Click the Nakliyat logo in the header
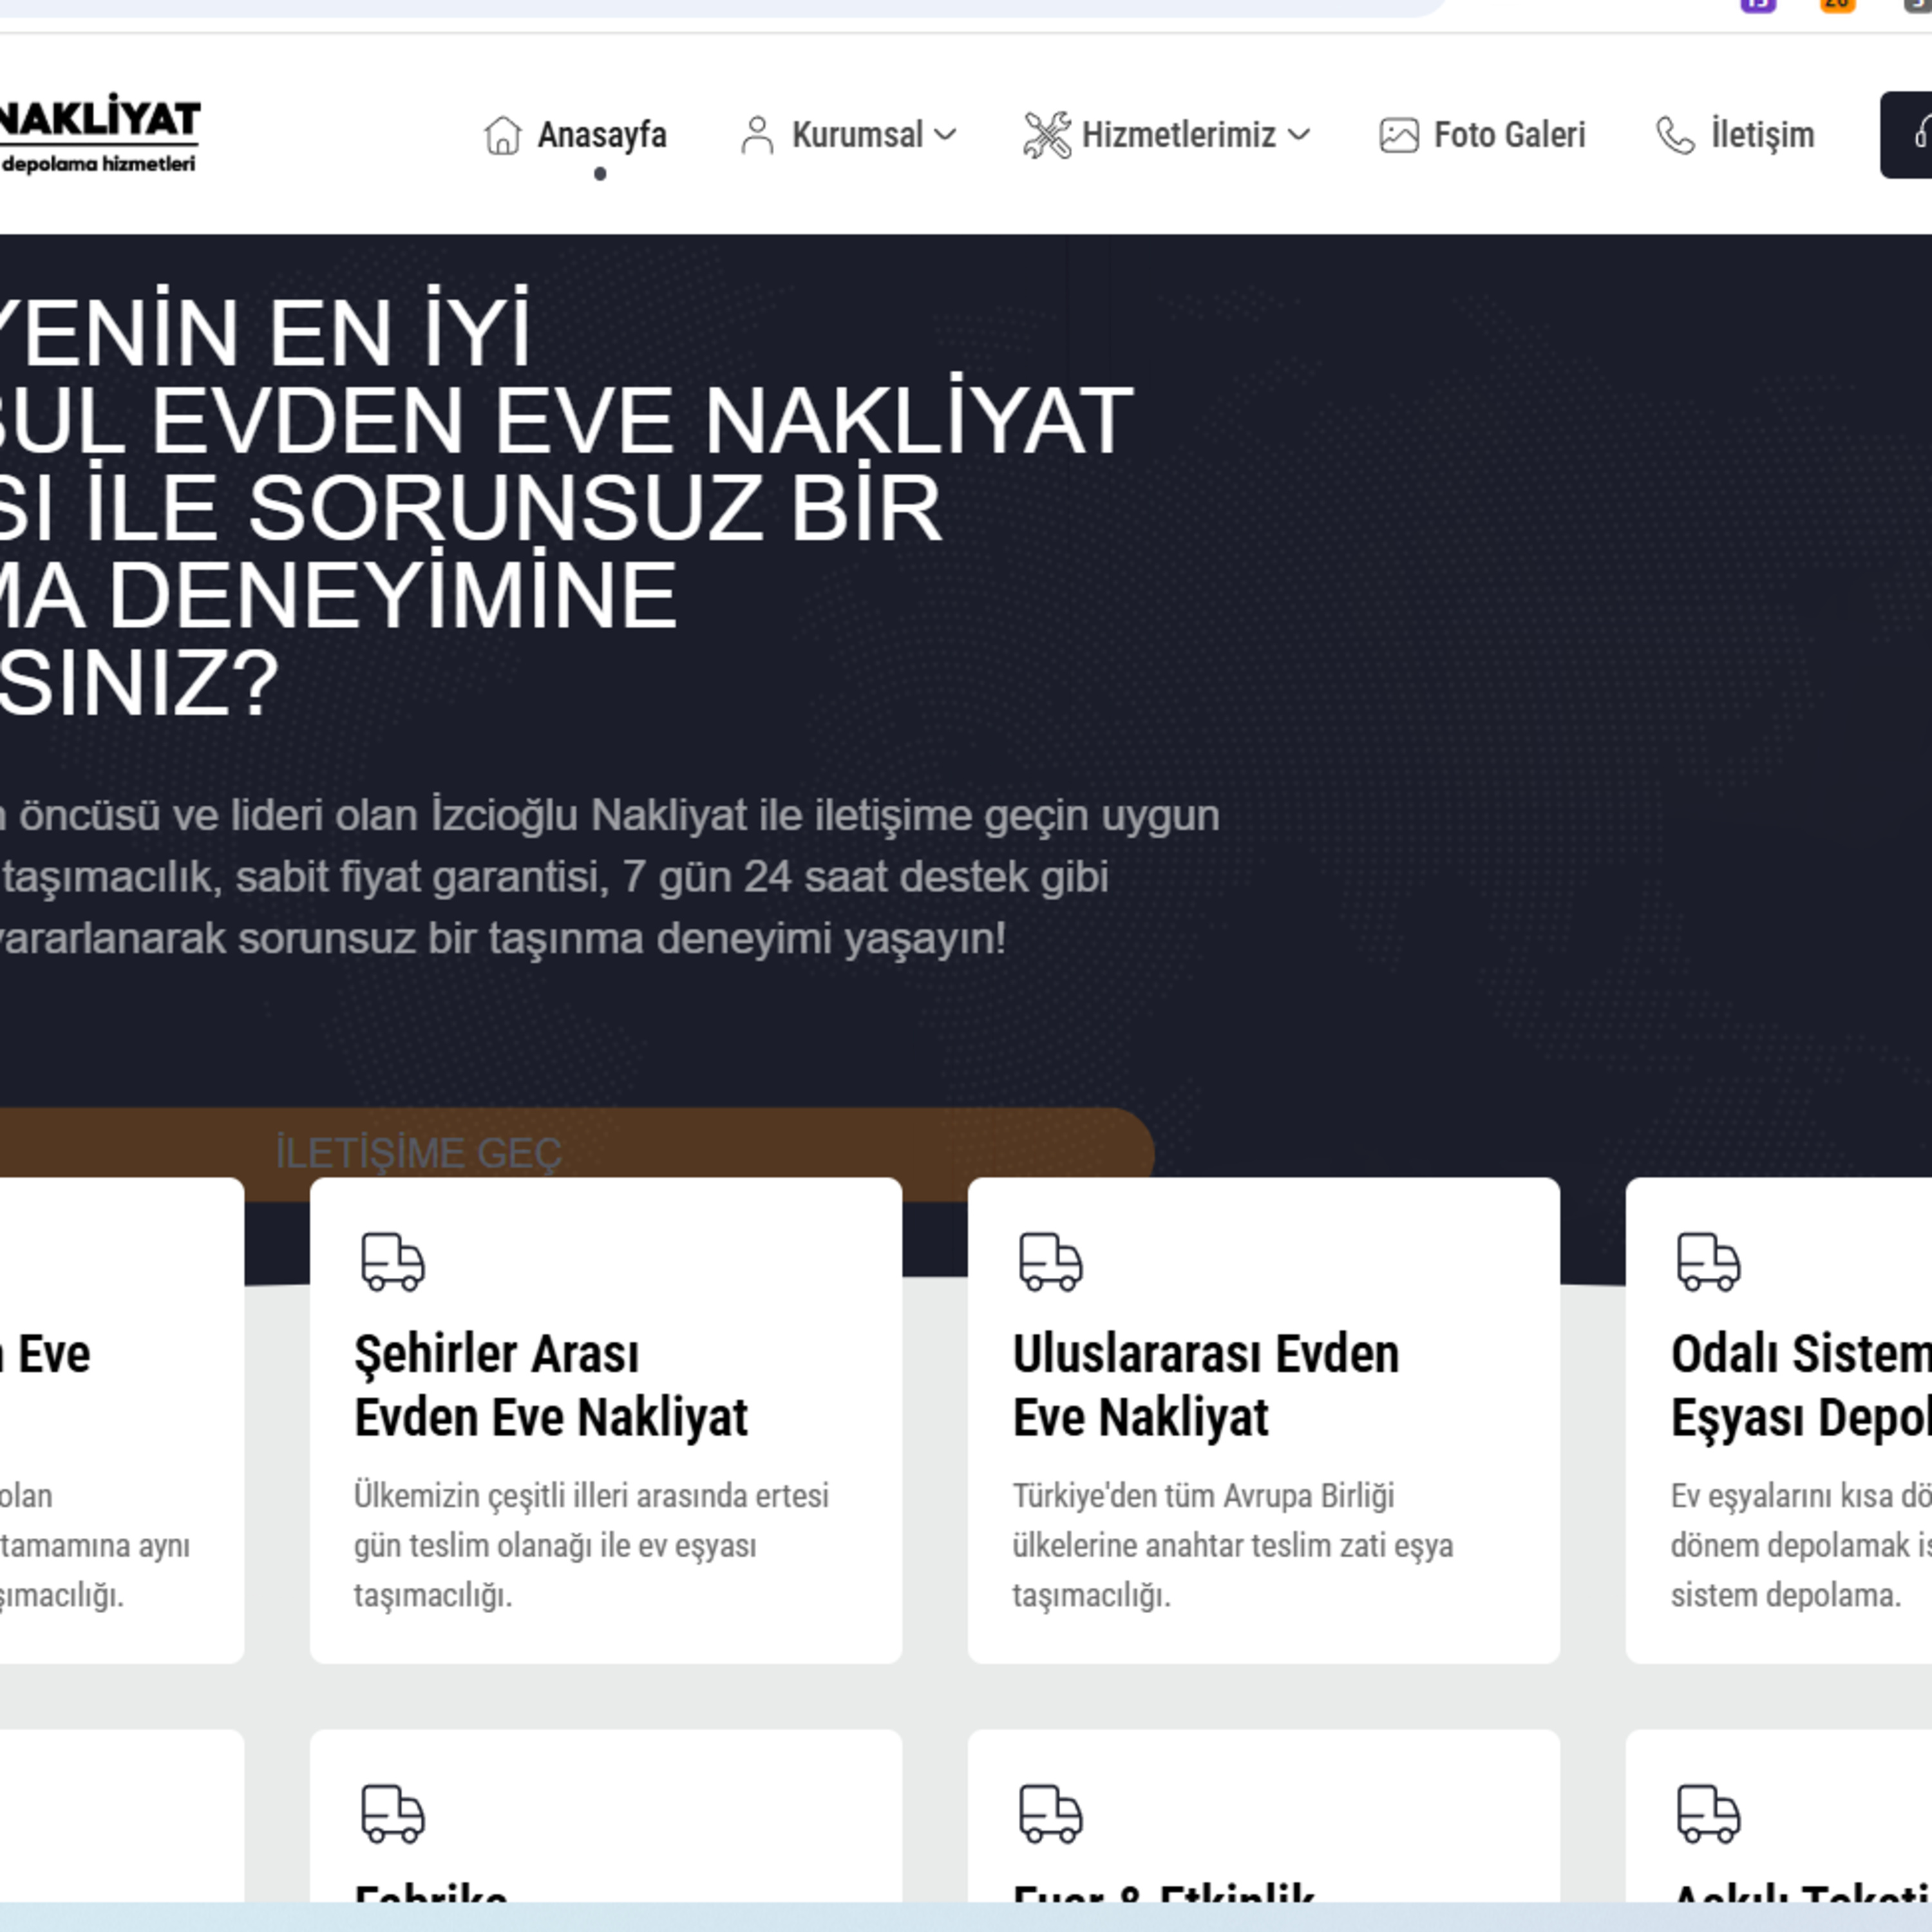This screenshot has height=1932, width=1932. (x=99, y=133)
